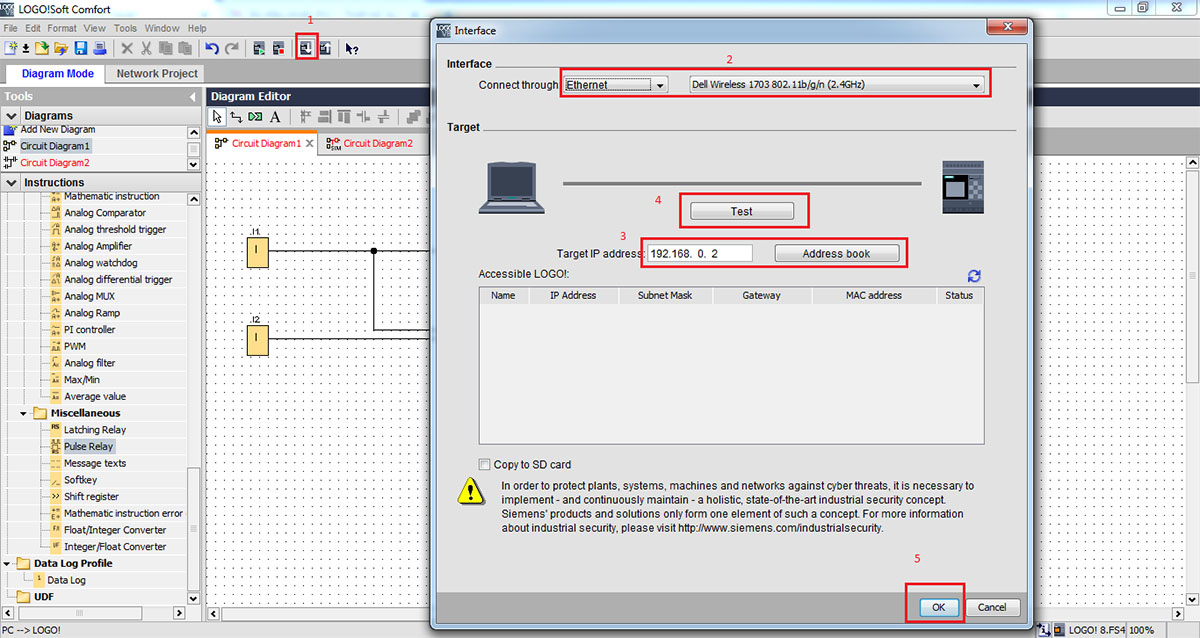Switch to the Network Project tab

157,73
